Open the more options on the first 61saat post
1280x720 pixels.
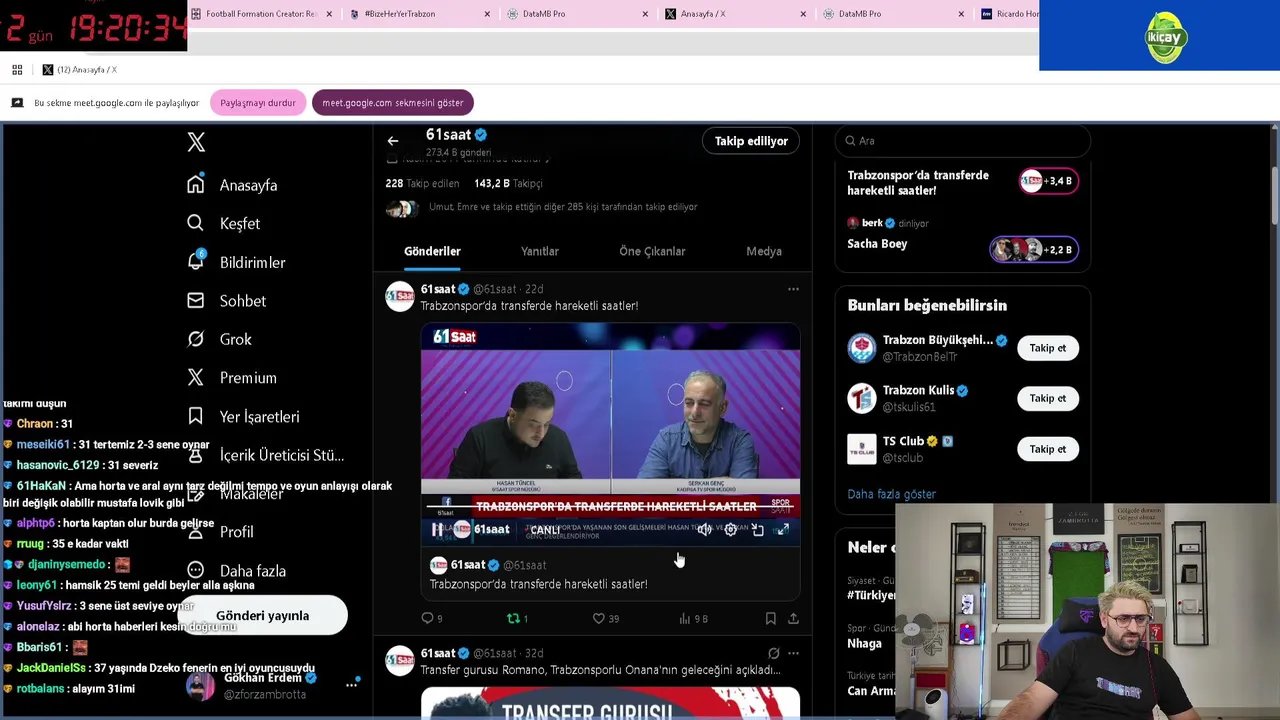pyautogui.click(x=793, y=289)
